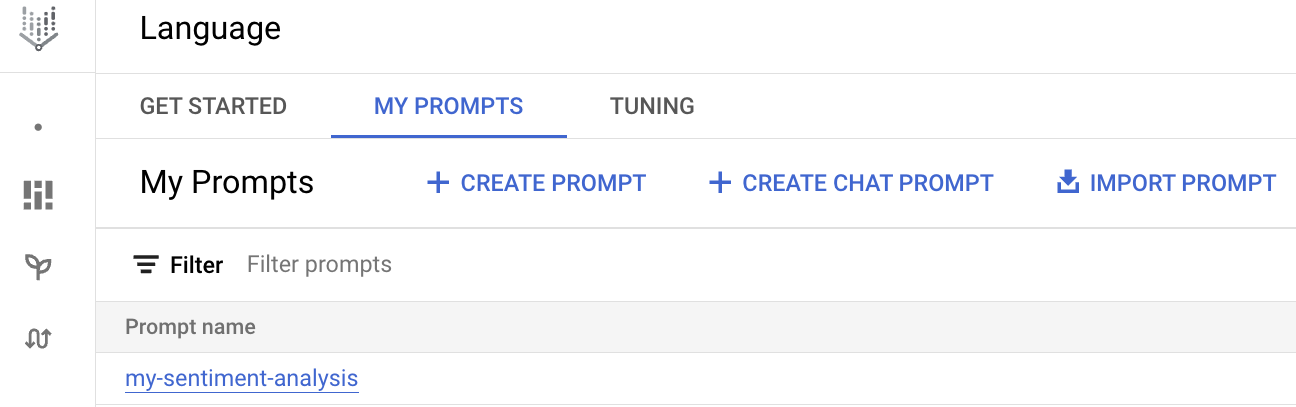Image resolution: width=1296 pixels, height=407 pixels.
Task: Open the Dashboard icon in the sidebar
Action: pyautogui.click(x=38, y=195)
